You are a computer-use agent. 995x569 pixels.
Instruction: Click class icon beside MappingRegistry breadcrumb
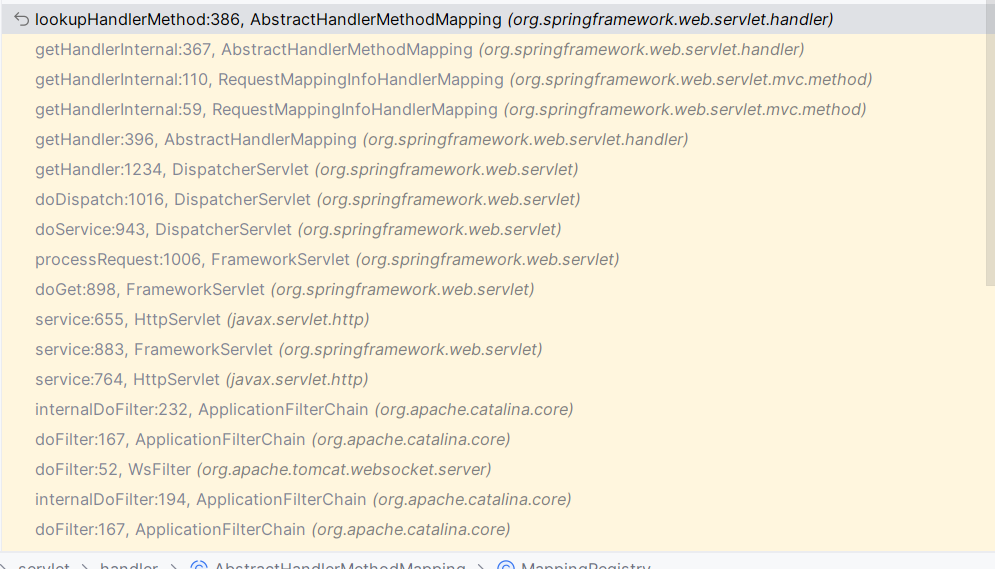coord(505,566)
